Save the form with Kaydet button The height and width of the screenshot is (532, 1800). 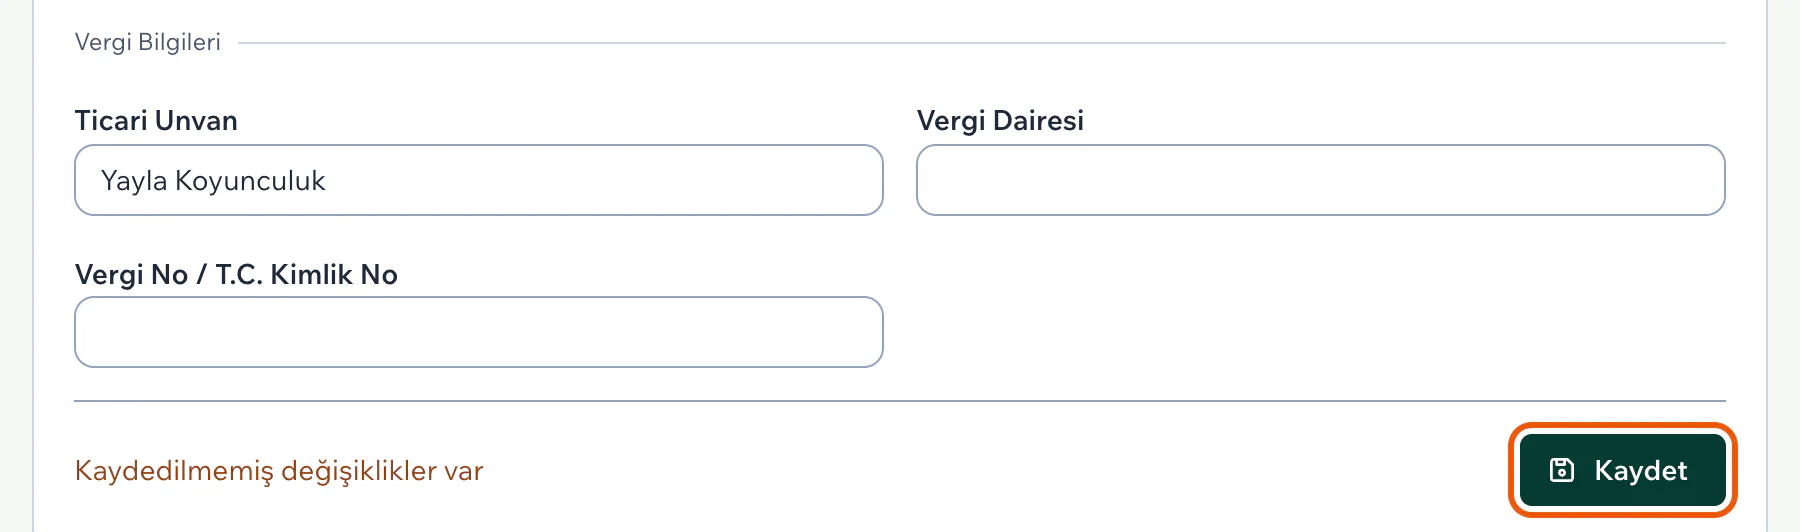(x=1622, y=470)
